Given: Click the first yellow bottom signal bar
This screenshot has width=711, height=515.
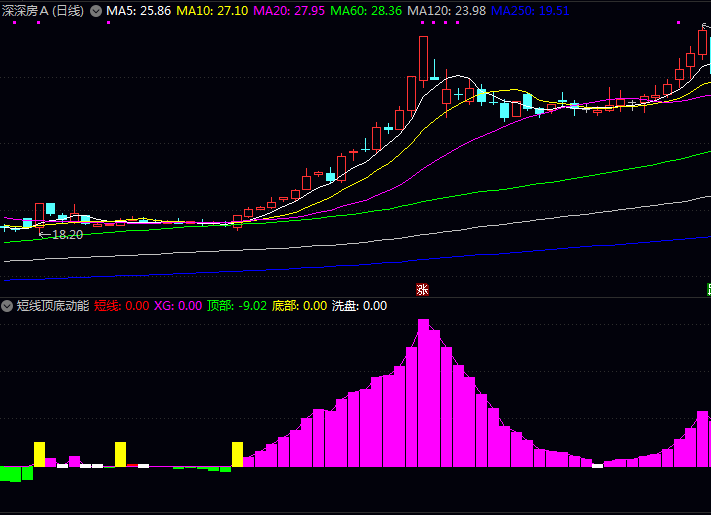Looking at the screenshot, I should pos(39,454).
